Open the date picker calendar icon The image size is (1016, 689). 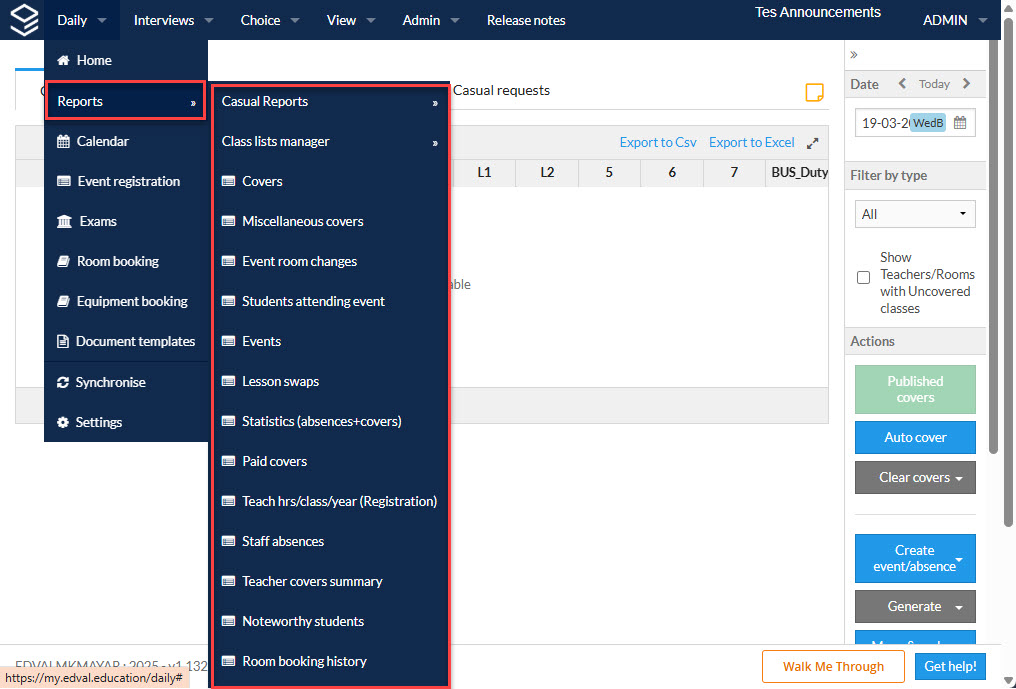coord(960,123)
